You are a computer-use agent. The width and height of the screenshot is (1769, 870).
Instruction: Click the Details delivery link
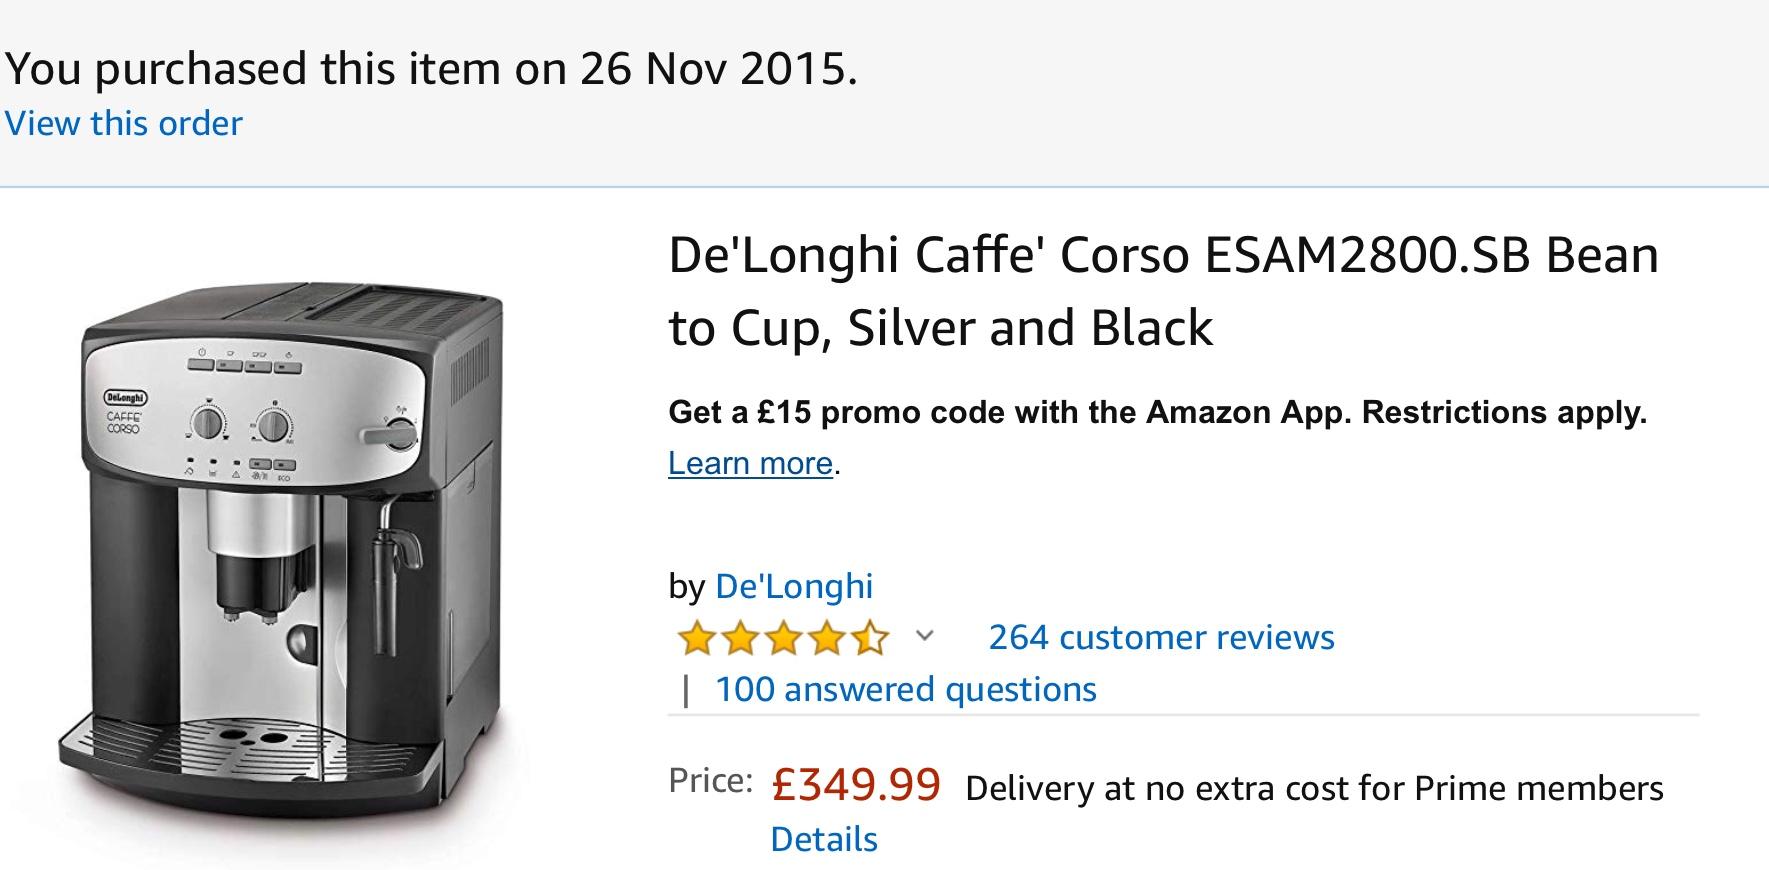click(824, 839)
